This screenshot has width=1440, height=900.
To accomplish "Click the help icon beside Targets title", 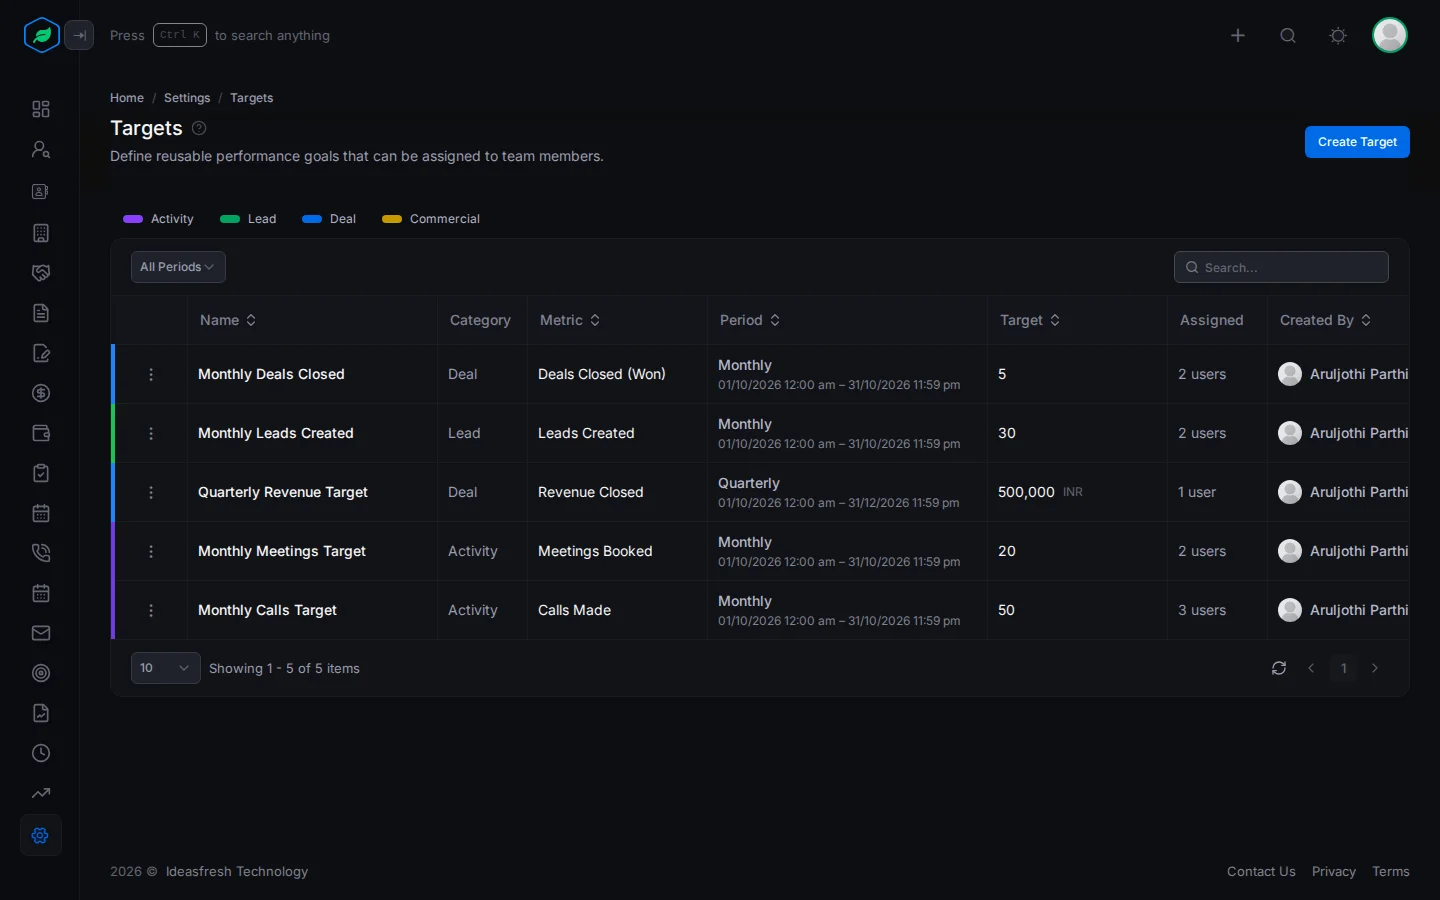I will click(199, 128).
